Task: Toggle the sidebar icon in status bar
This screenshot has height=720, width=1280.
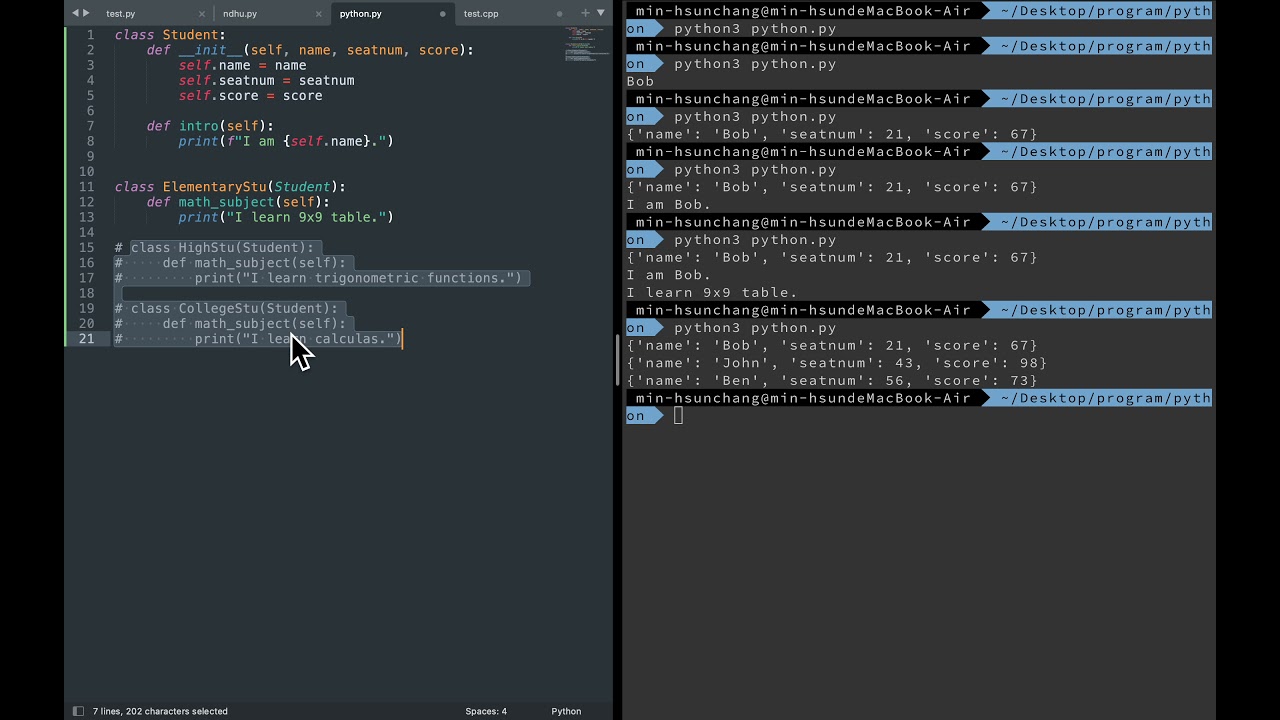Action: click(78, 711)
